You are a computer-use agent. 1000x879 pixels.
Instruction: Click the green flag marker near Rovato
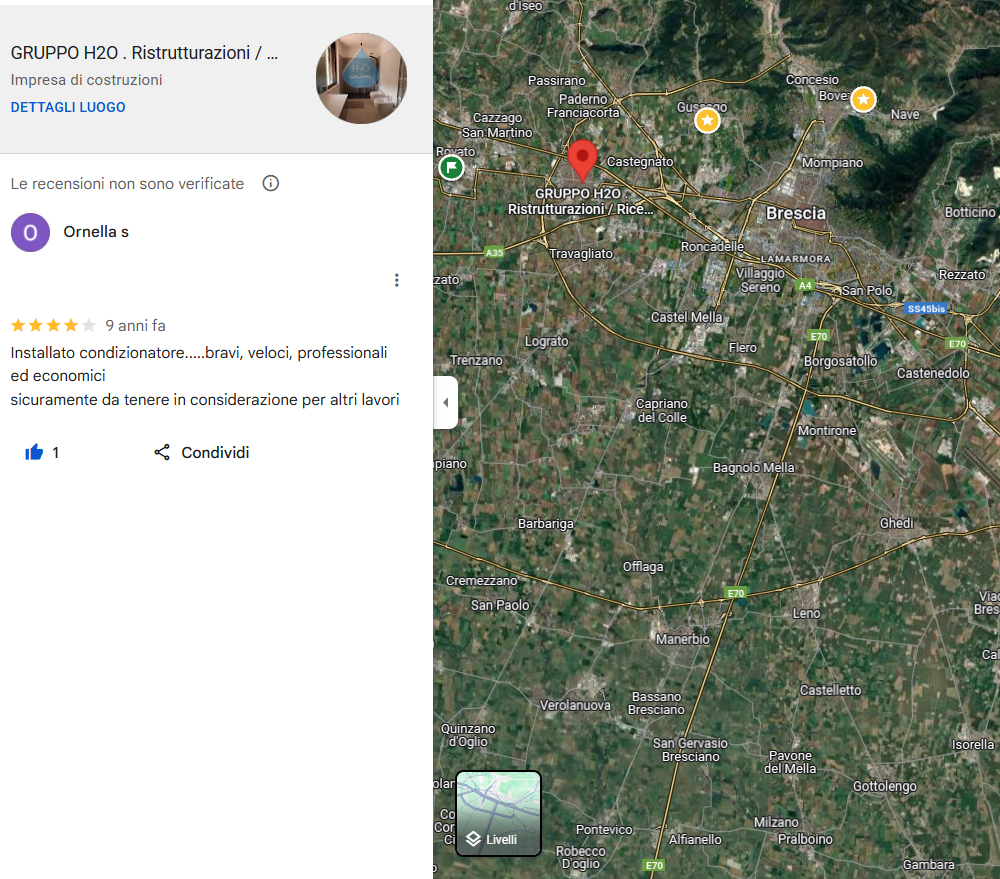452,168
